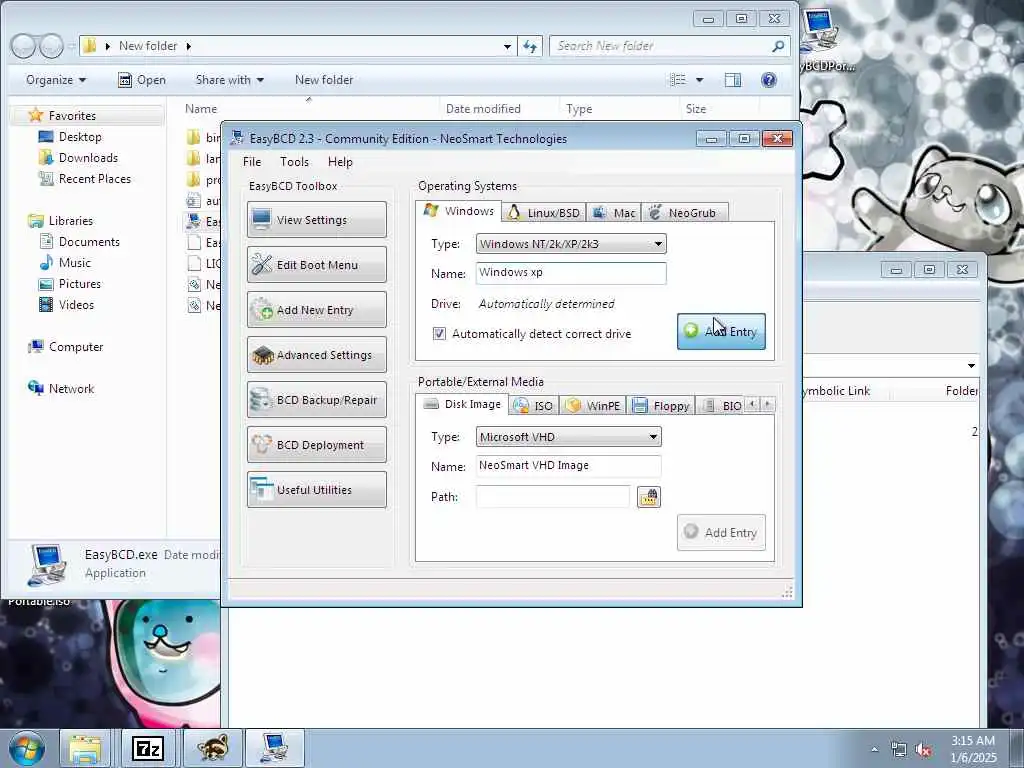Expand the address bar history dropdown

pyautogui.click(x=507, y=46)
